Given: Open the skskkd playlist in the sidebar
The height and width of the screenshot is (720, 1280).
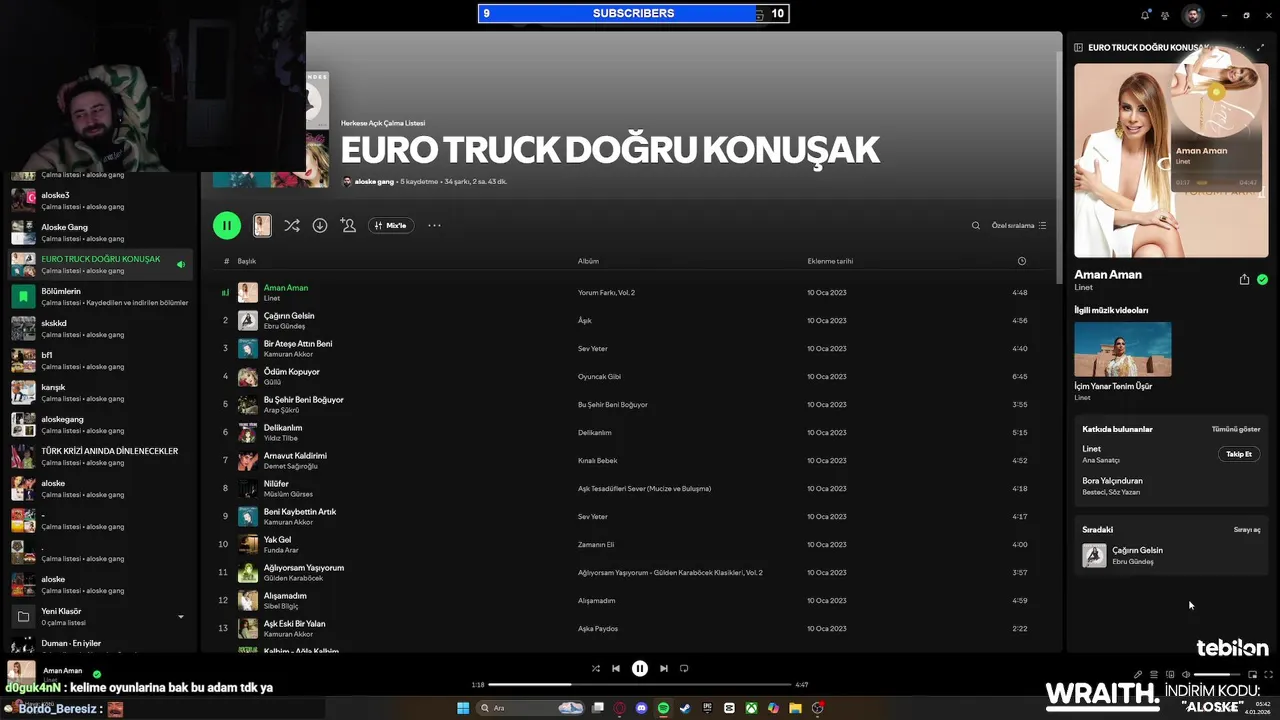Looking at the screenshot, I should click(98, 328).
